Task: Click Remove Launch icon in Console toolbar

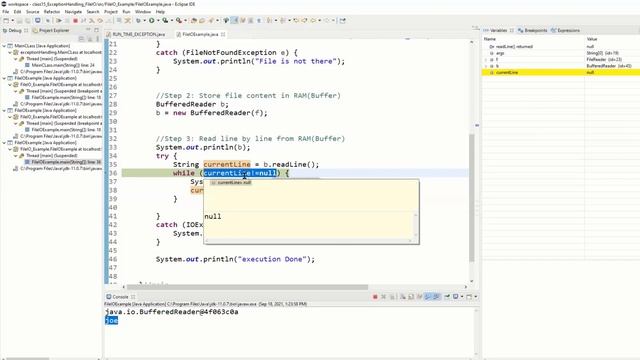Action: [x=383, y=297]
